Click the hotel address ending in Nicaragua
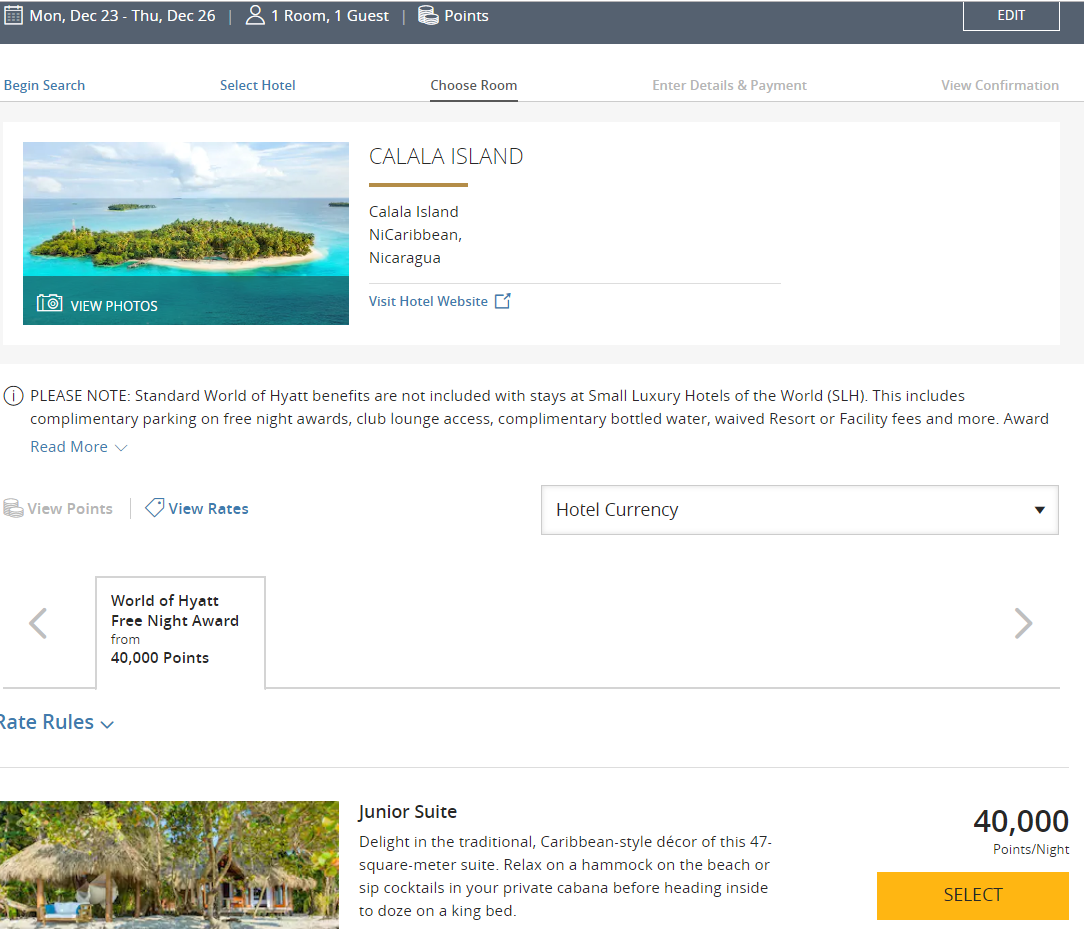 click(415, 234)
